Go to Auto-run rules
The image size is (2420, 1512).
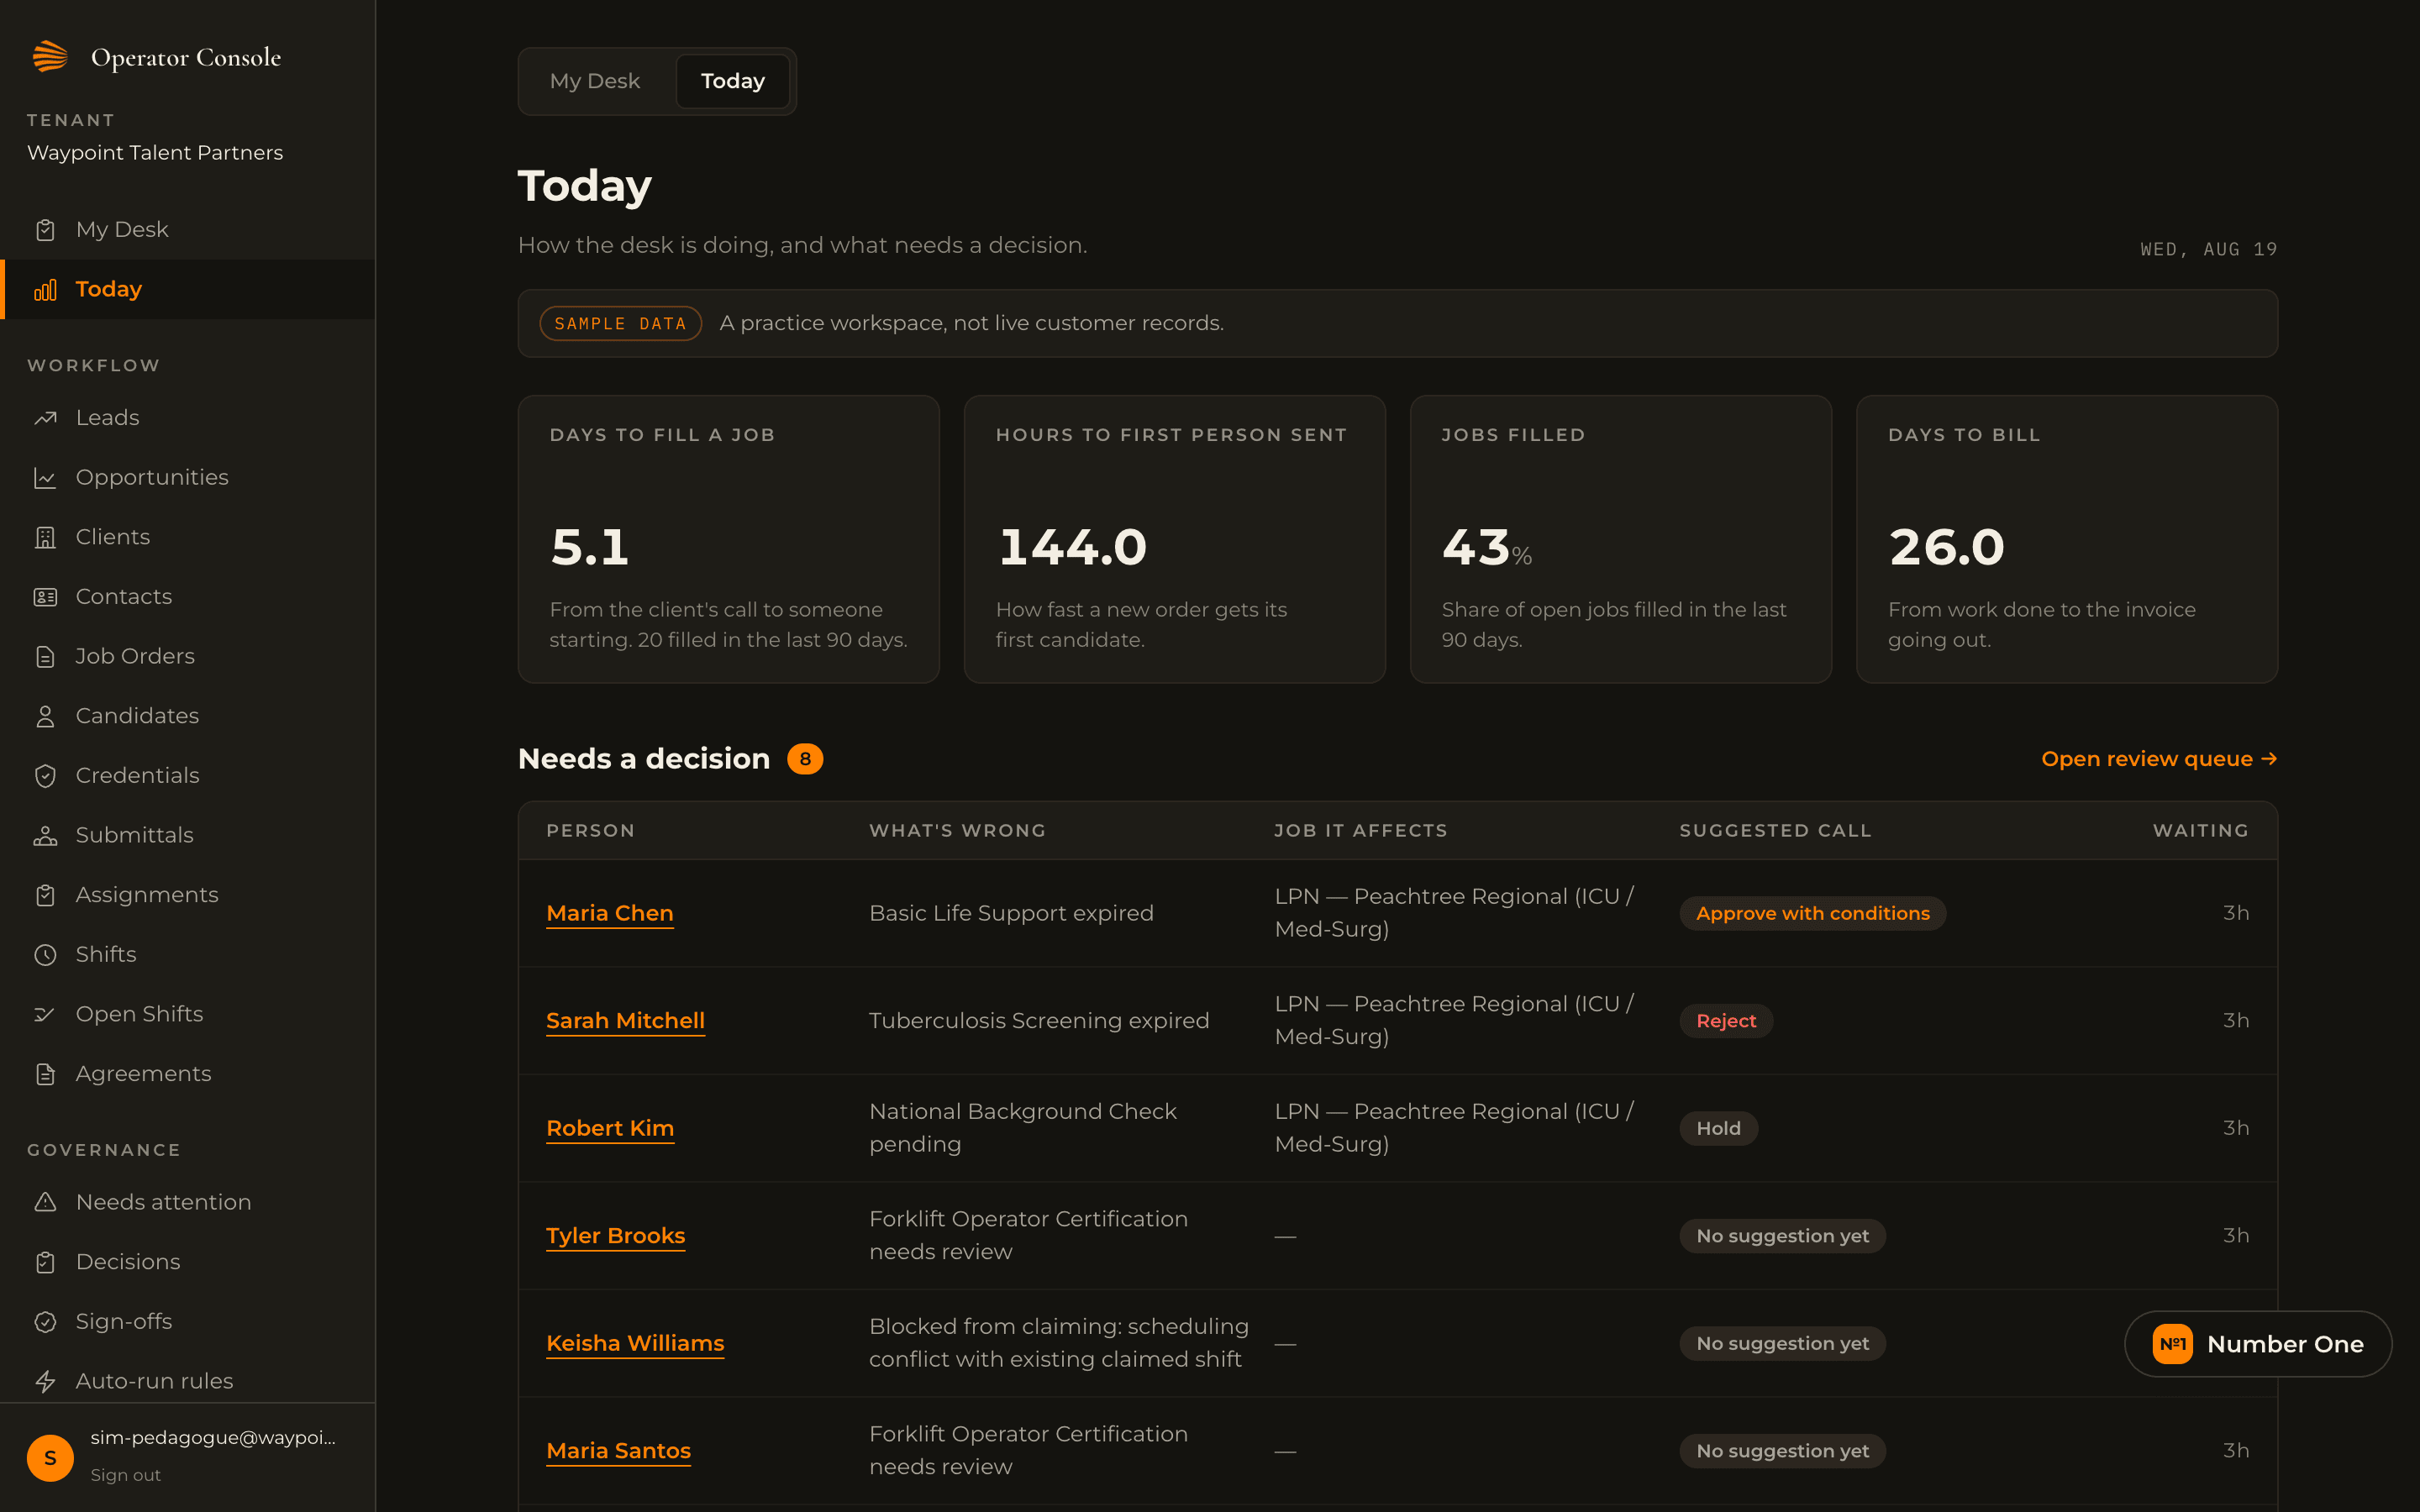(x=188, y=1381)
